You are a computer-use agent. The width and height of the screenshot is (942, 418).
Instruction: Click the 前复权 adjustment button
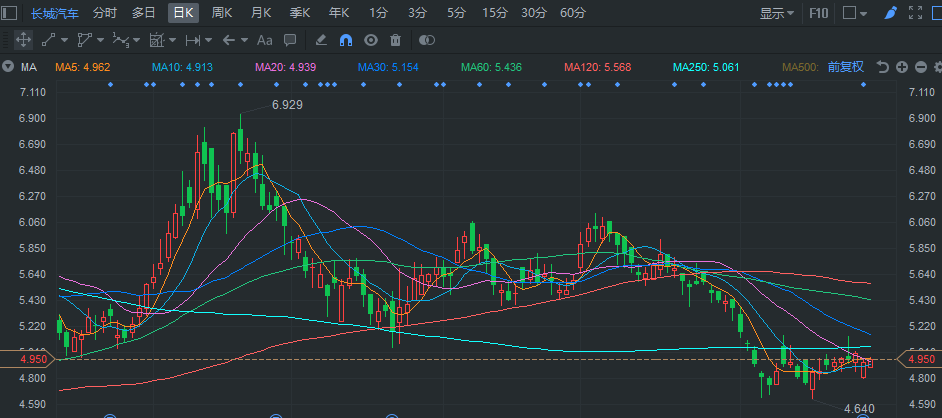tap(846, 67)
